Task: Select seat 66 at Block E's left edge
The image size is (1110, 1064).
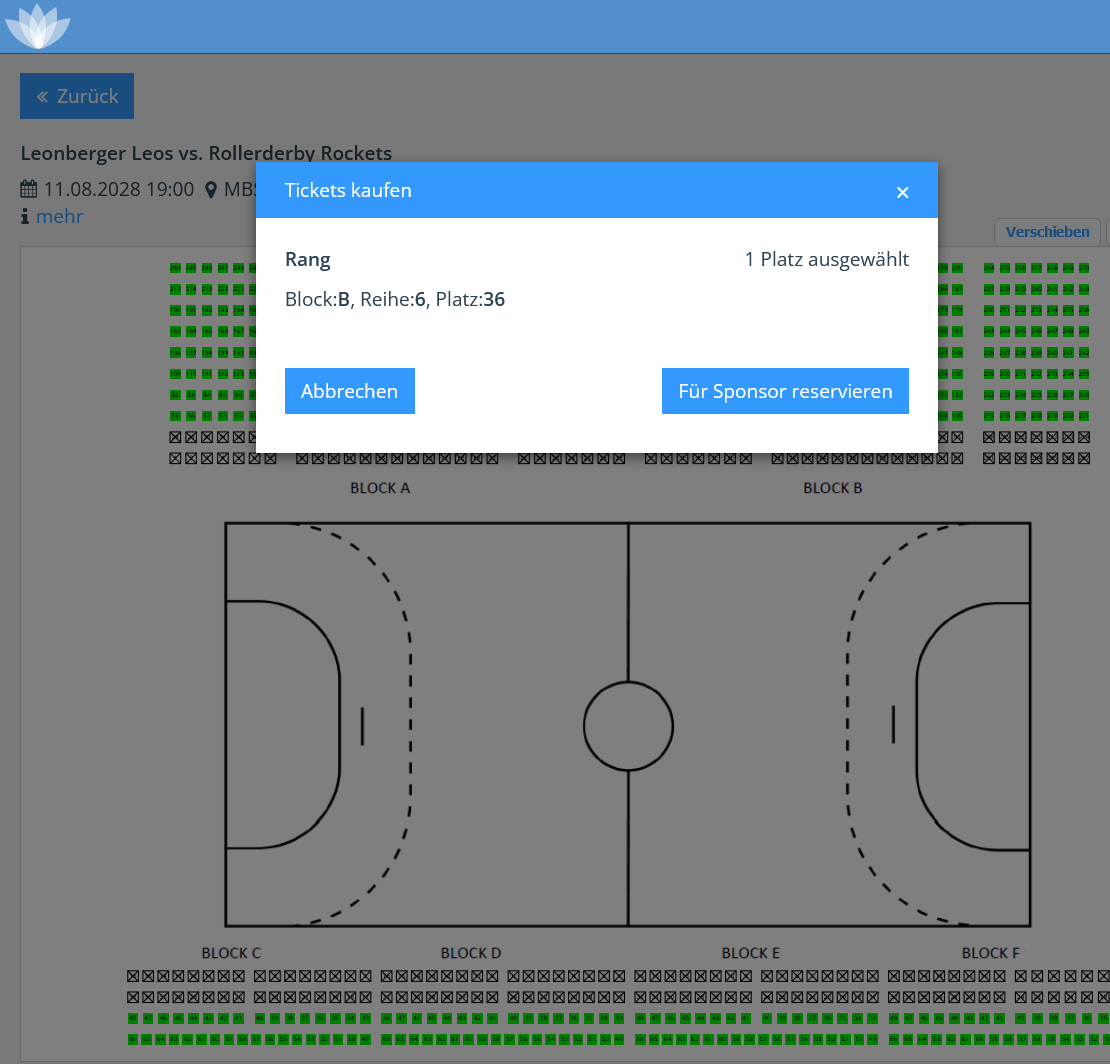Action: (640, 1040)
